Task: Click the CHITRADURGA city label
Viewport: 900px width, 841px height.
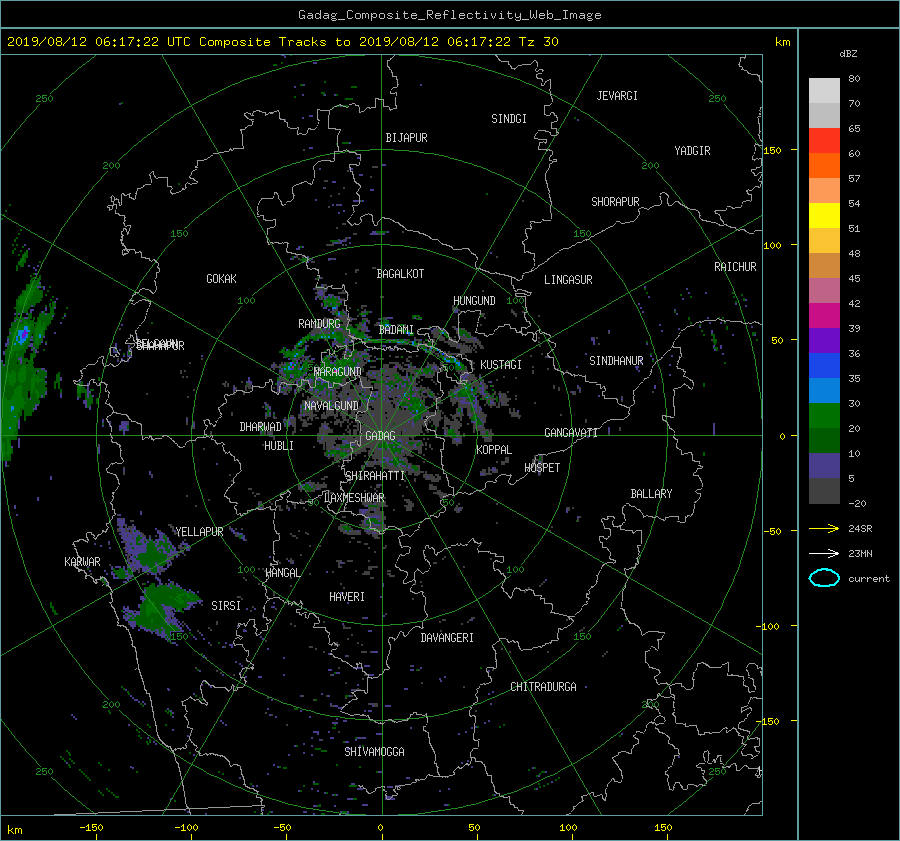Action: point(543,687)
